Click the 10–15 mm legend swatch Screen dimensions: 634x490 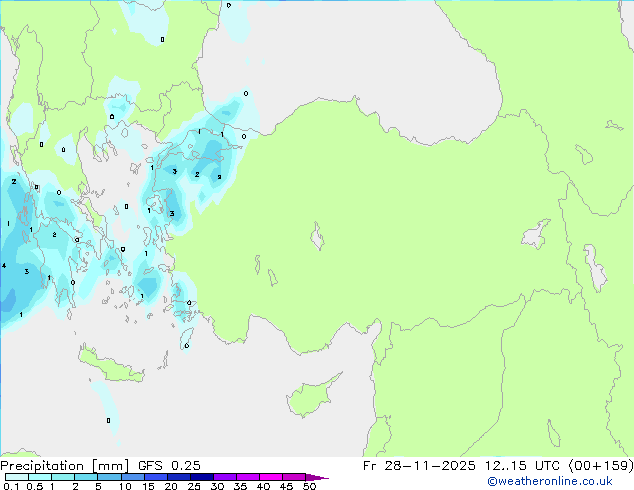(x=132, y=477)
